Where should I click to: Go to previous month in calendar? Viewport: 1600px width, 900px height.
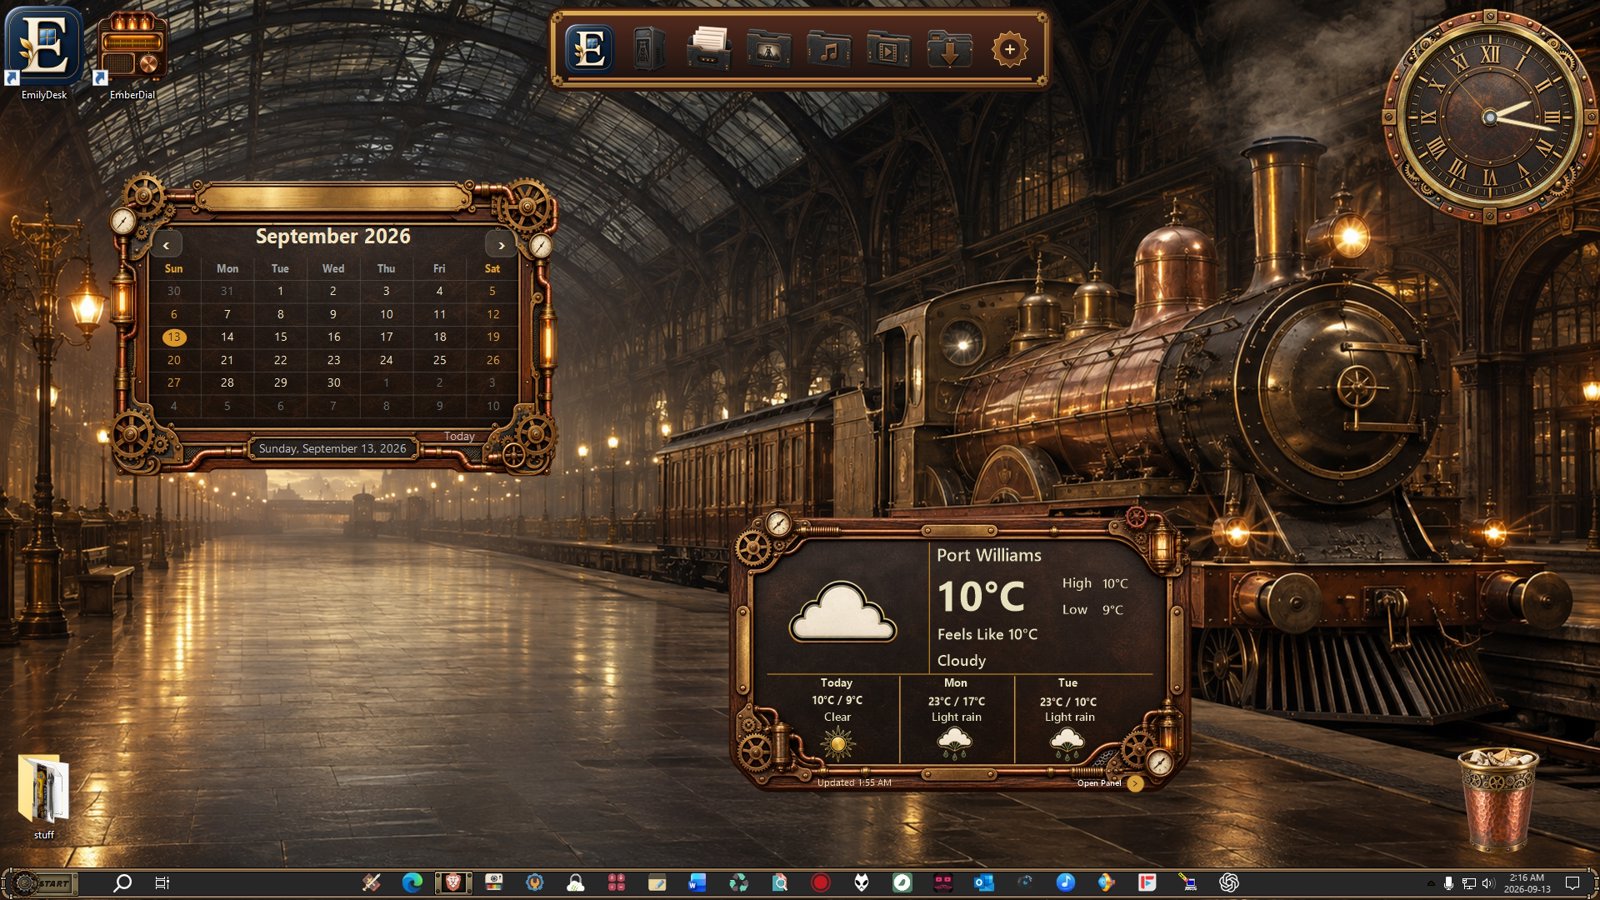(166, 244)
